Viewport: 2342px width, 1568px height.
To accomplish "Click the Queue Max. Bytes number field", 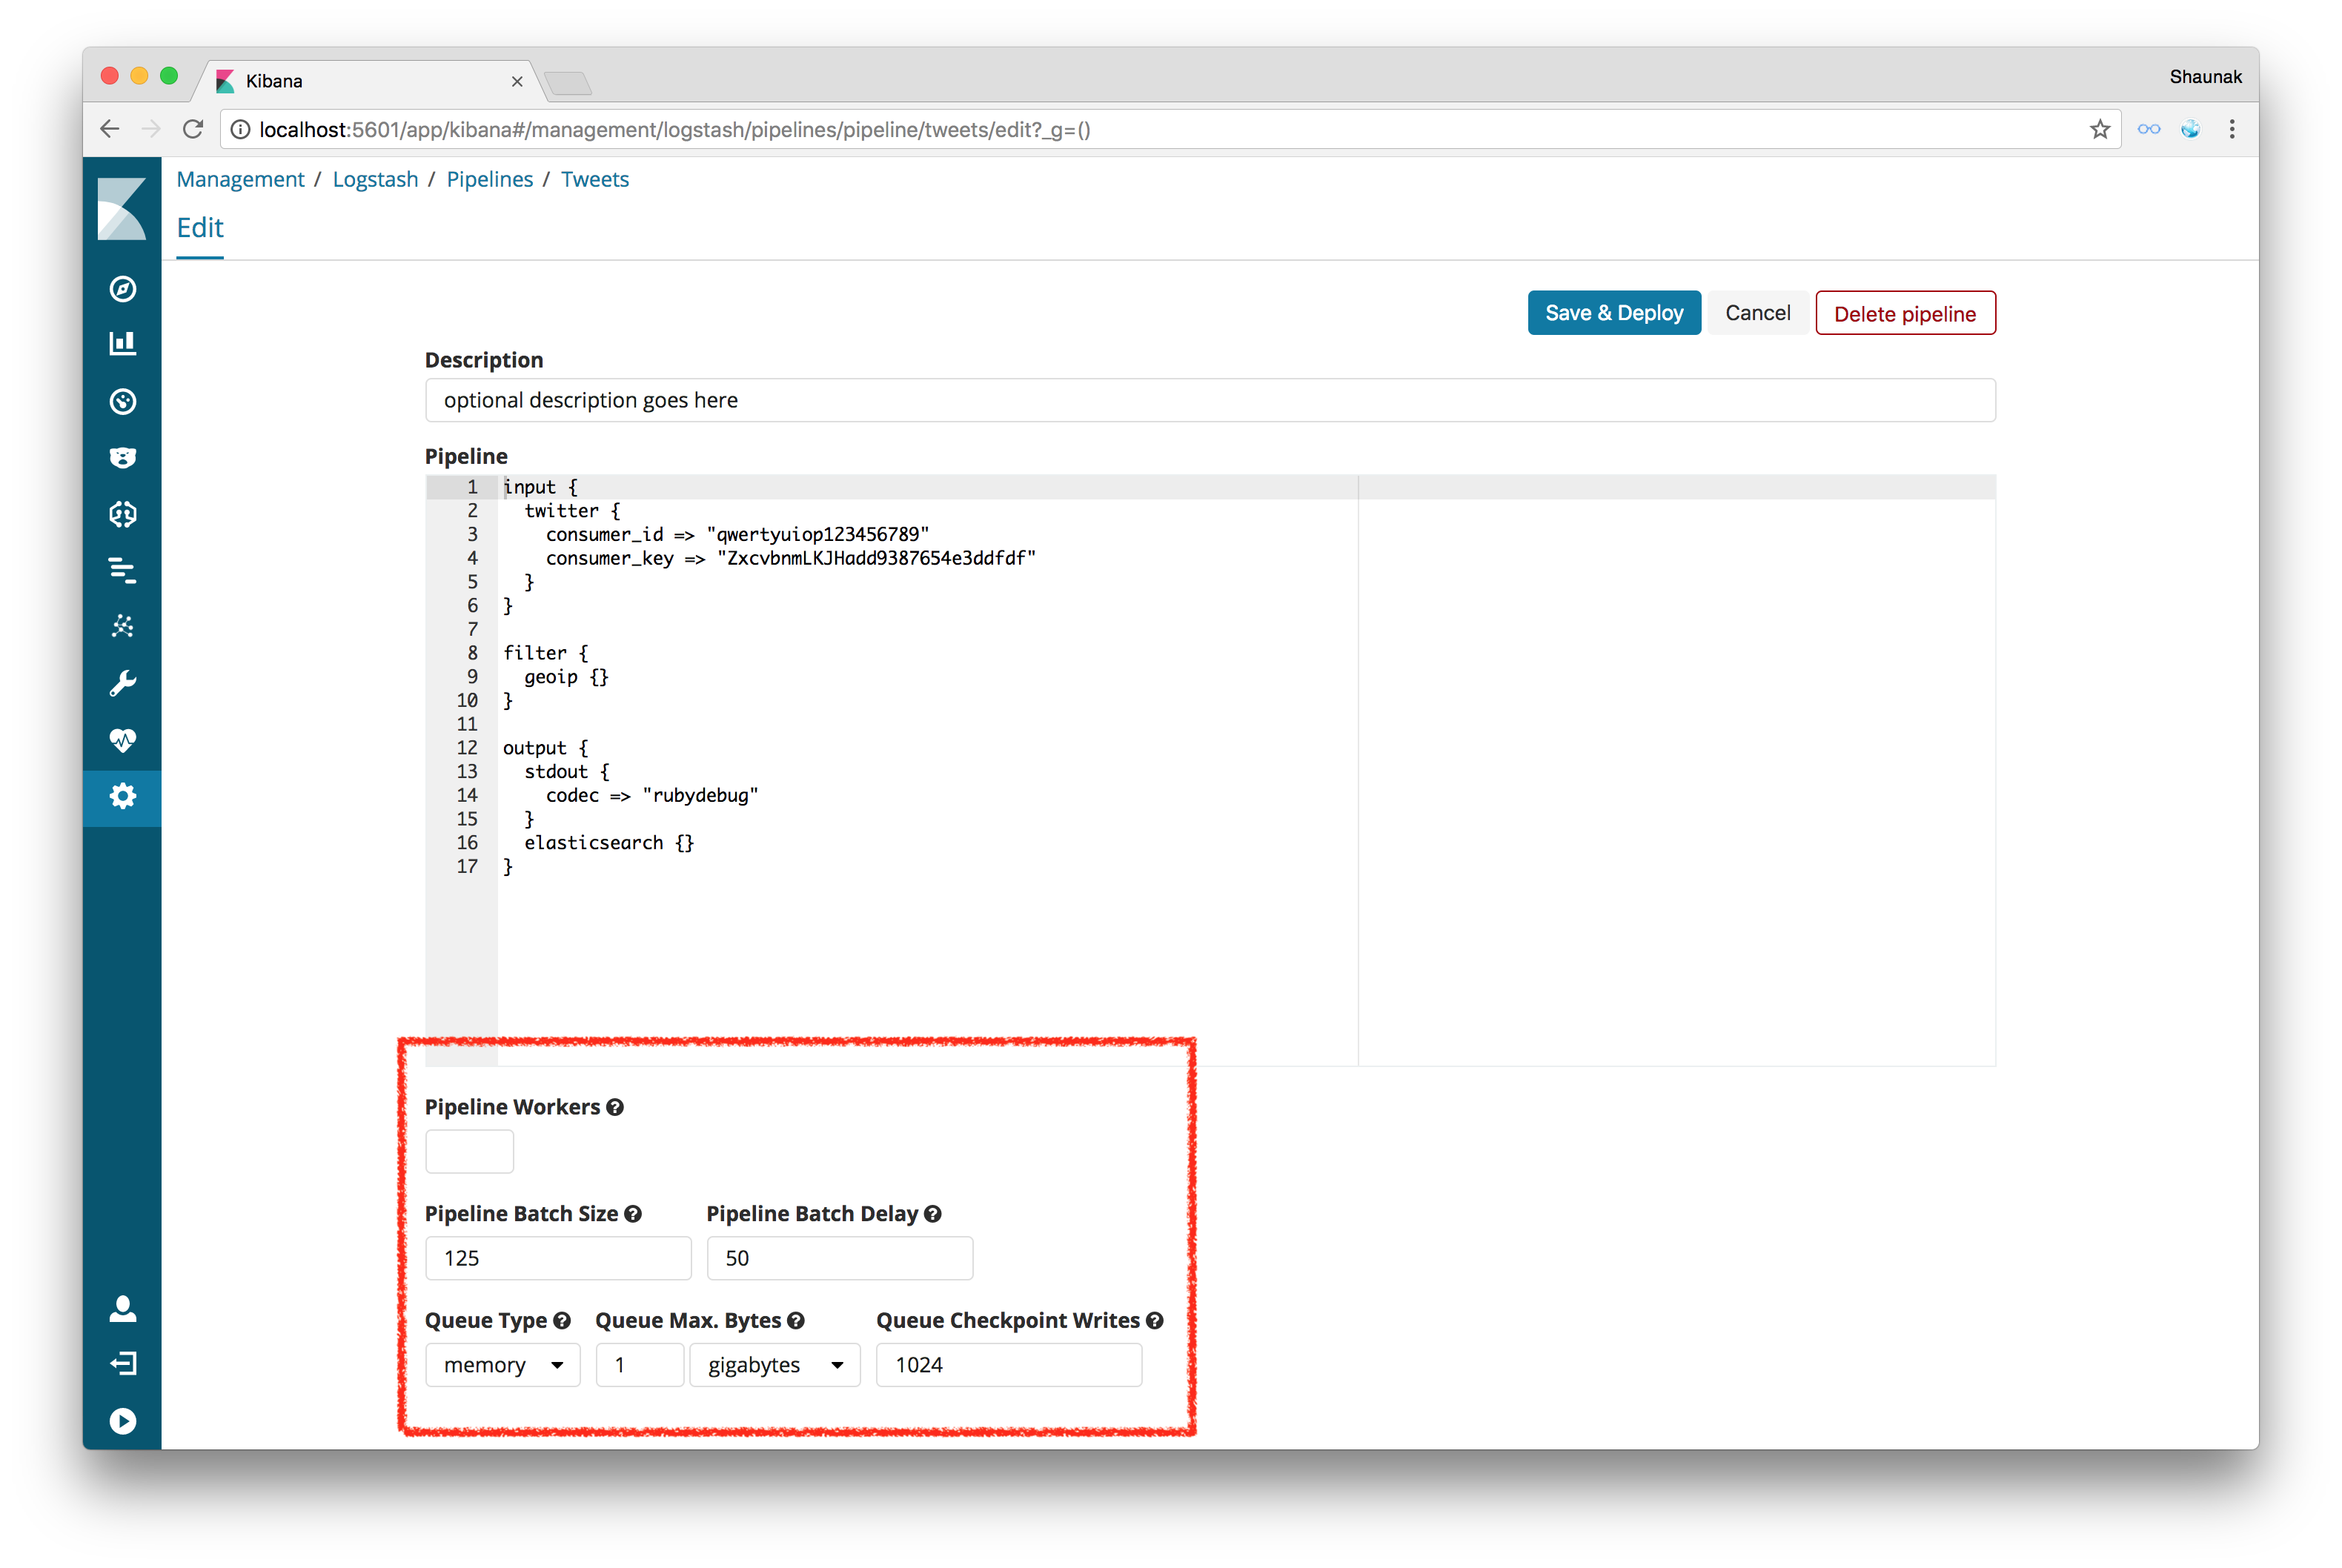I will click(x=640, y=1365).
